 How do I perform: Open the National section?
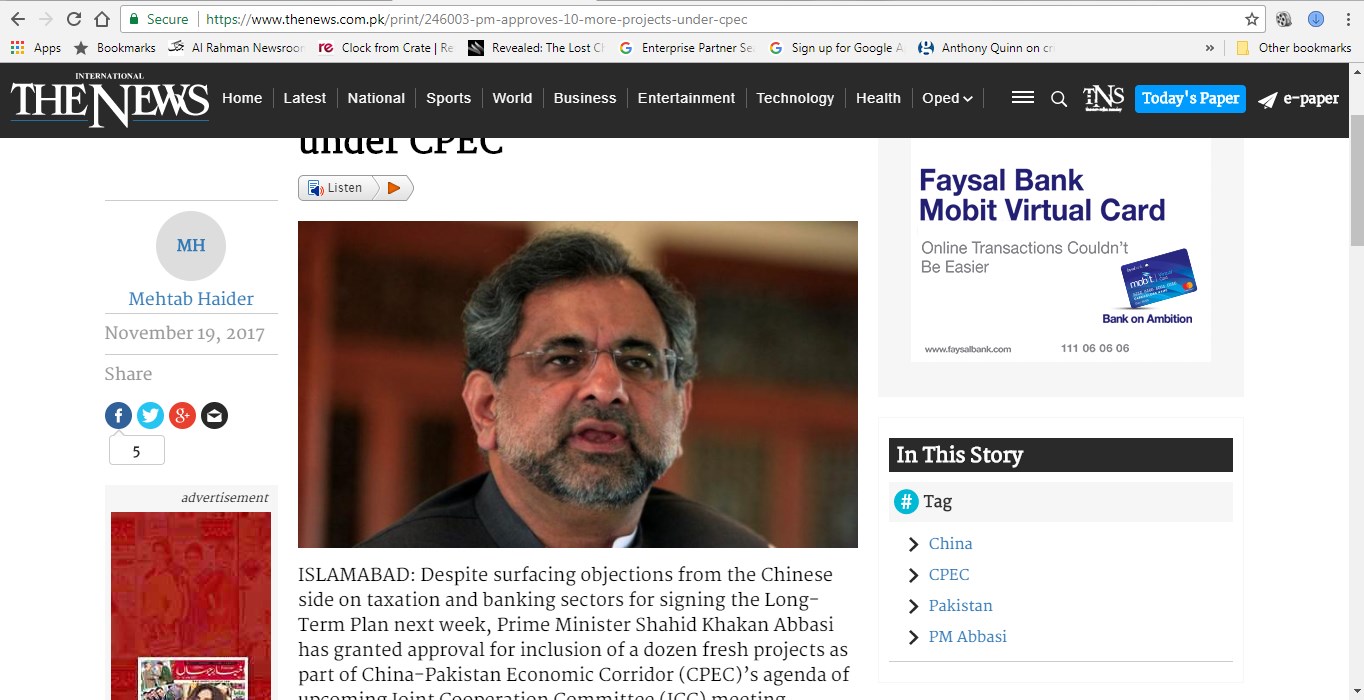376,98
